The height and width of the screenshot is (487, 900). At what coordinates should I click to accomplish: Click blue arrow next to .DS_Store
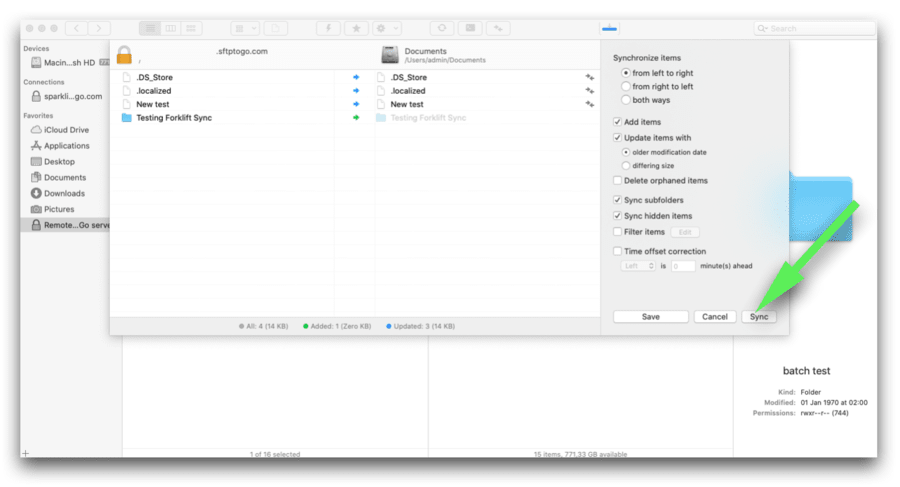click(356, 77)
